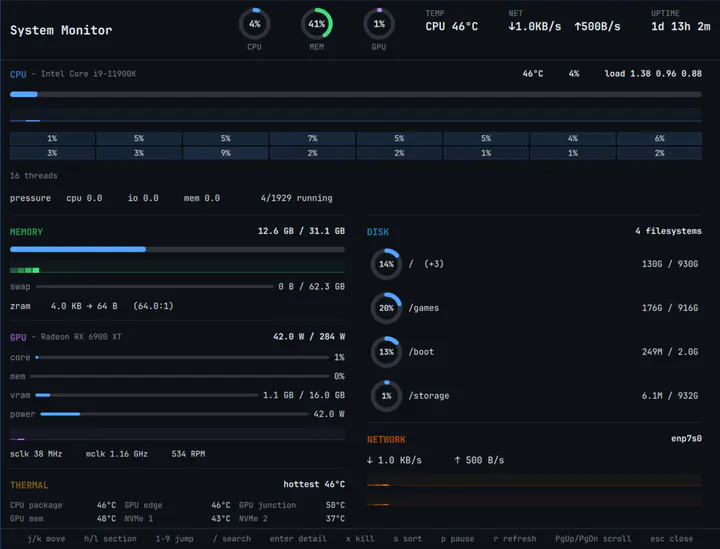Click the 'pressure' label

(x=30, y=198)
